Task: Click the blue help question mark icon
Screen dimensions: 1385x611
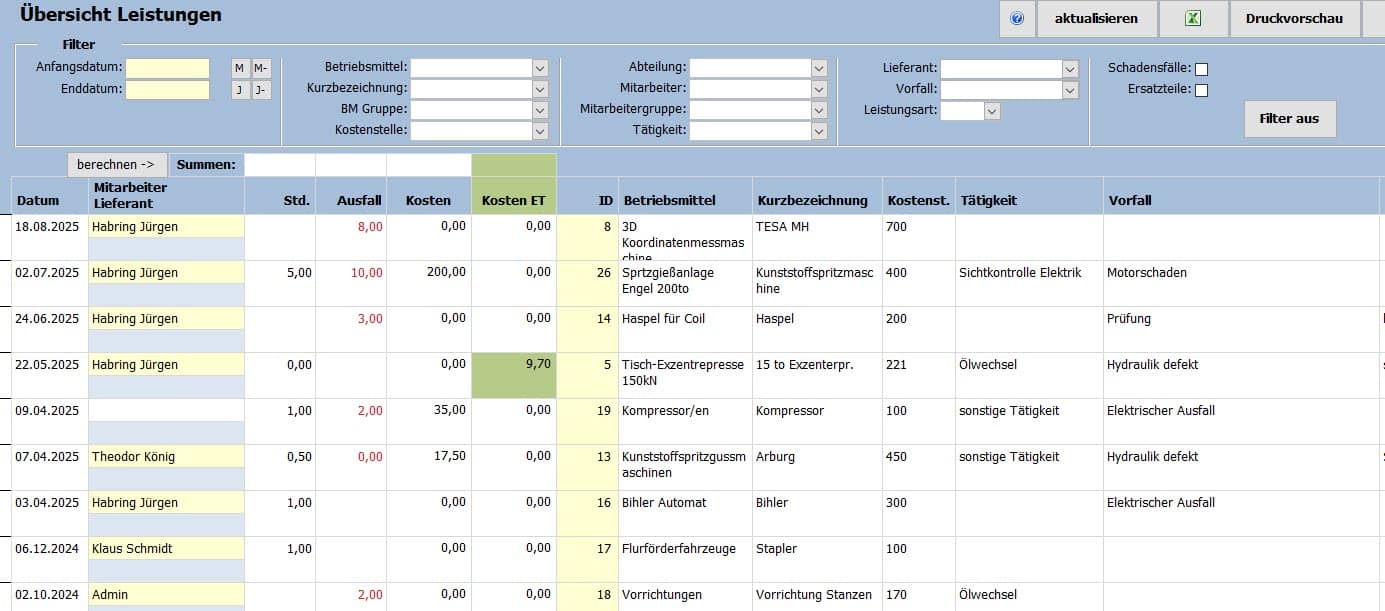Action: (x=1017, y=18)
